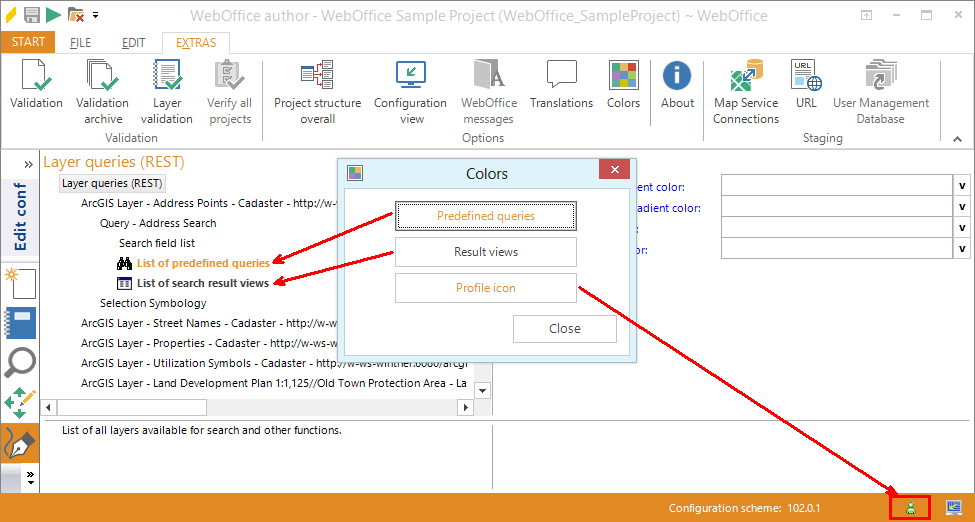This screenshot has height=522, width=975.
Task: Click the tree vertical scrollbar down arrow
Action: (x=482, y=391)
